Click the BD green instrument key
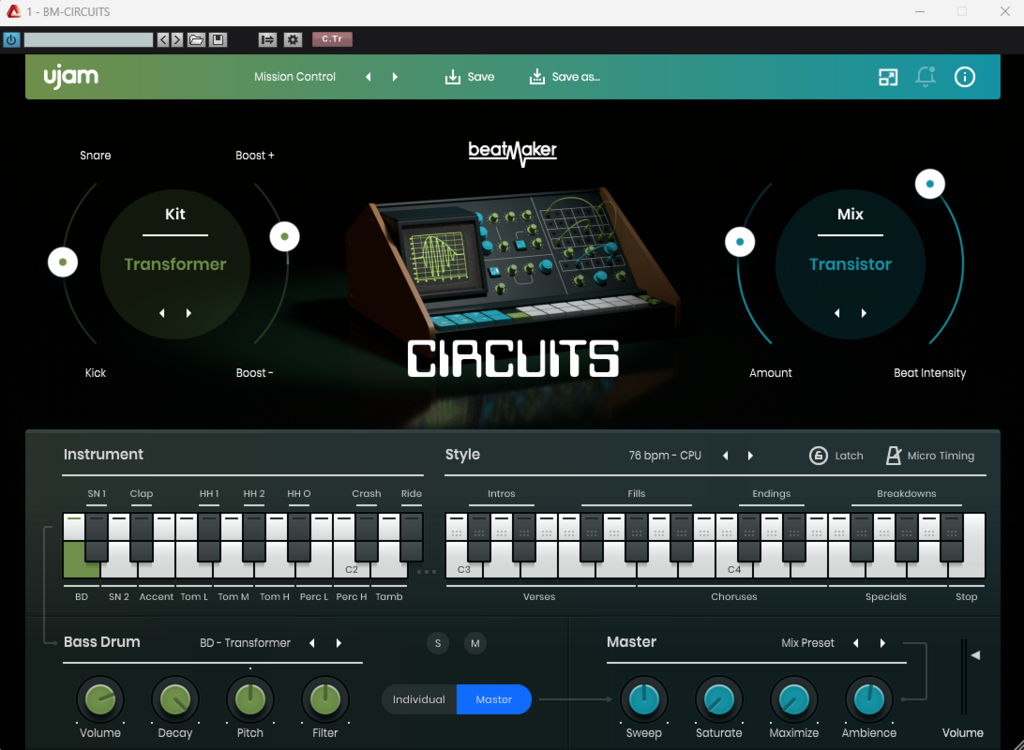The height and width of the screenshot is (750, 1024). tap(81, 561)
